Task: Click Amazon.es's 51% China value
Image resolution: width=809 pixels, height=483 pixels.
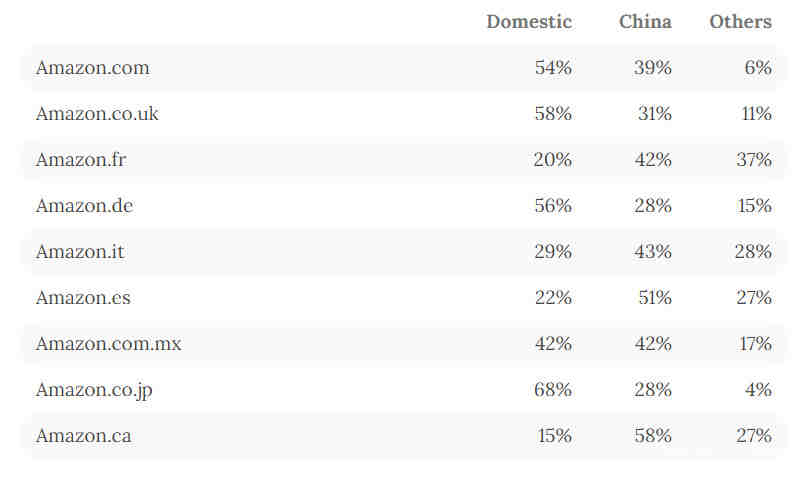Action: click(x=655, y=297)
